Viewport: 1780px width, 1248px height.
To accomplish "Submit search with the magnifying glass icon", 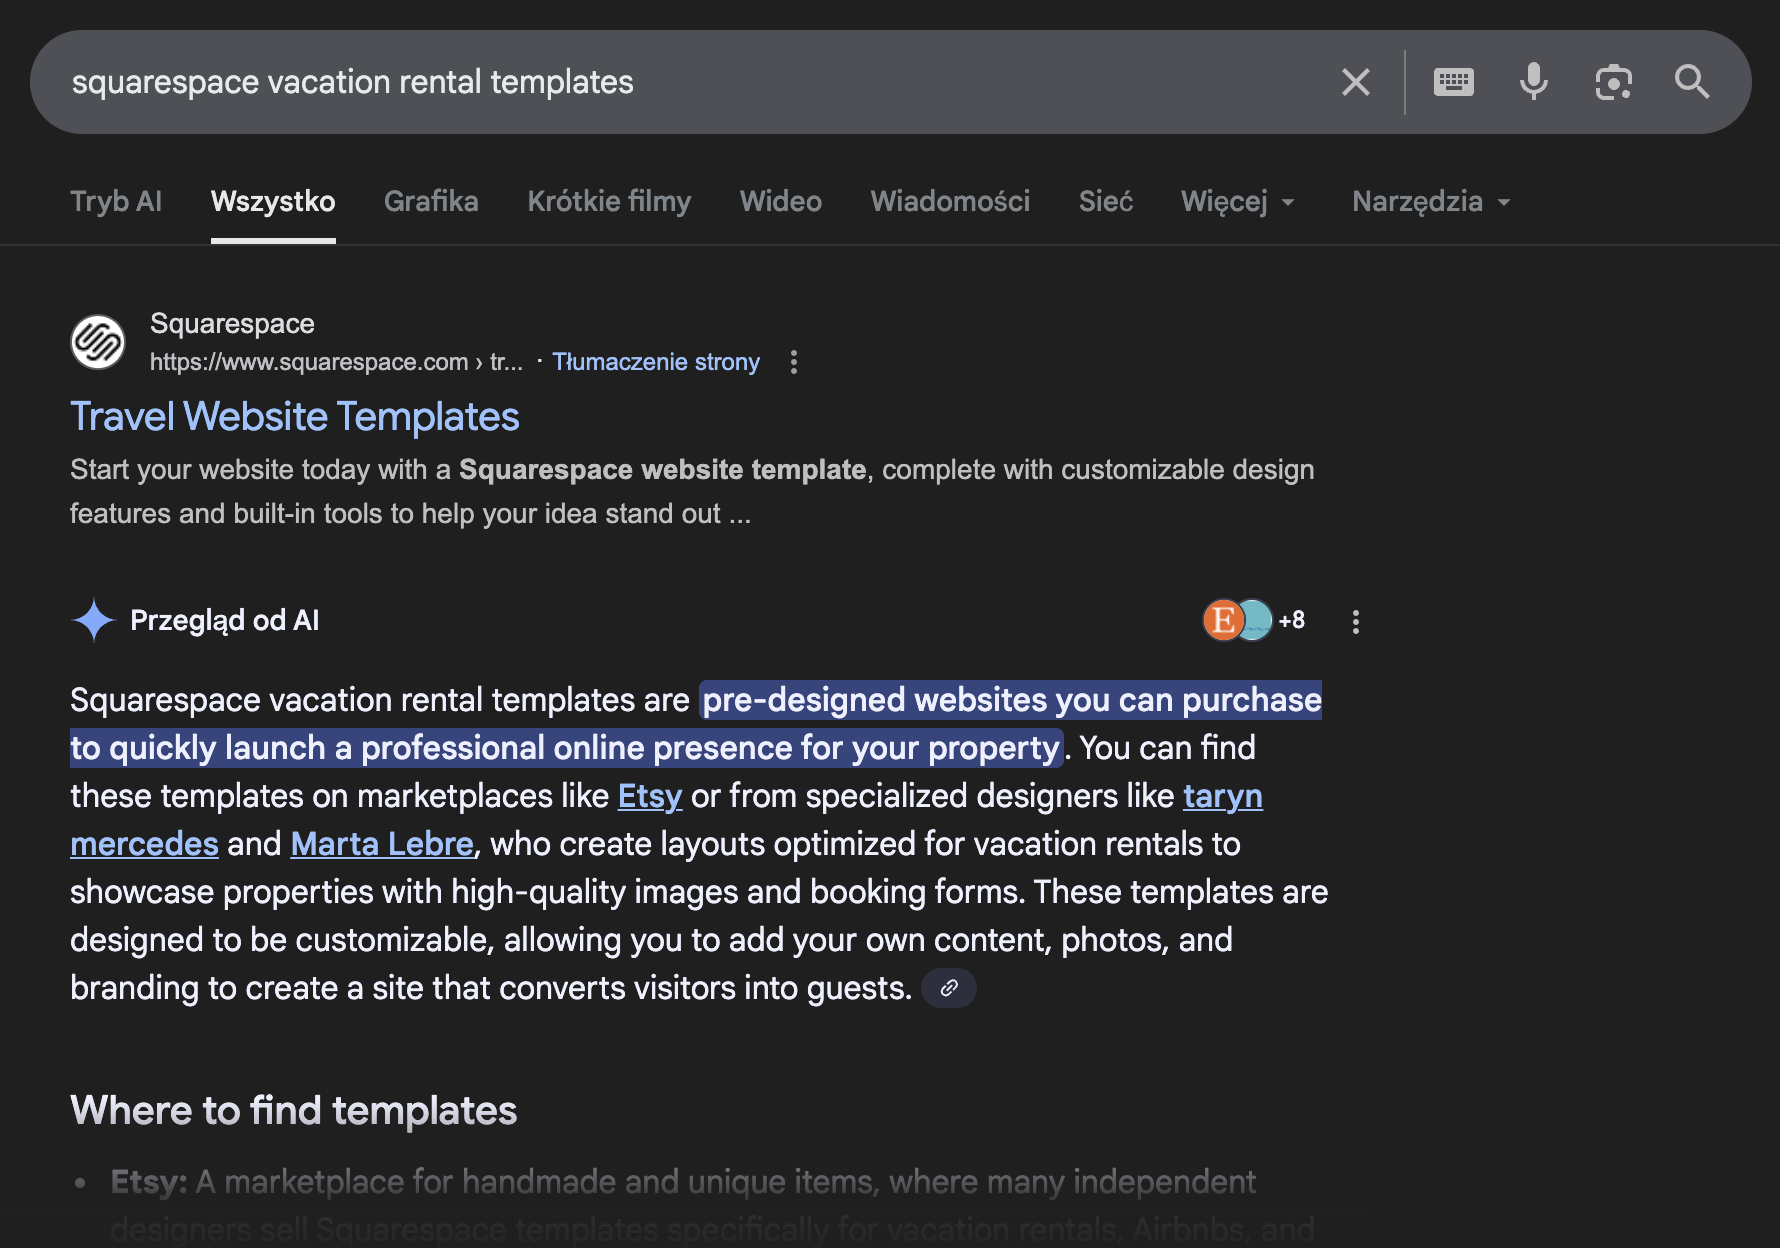I will 1692,82.
